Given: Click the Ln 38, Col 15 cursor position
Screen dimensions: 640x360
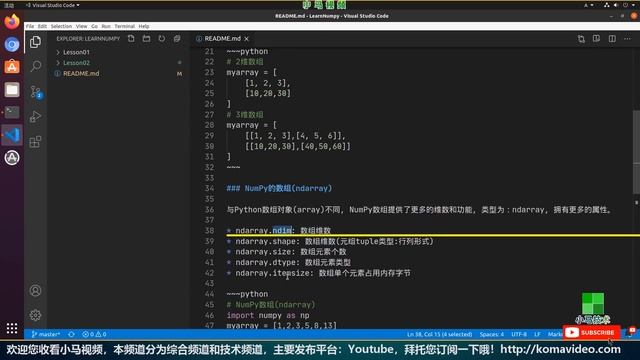Looking at the screenshot, I should click(x=439, y=334).
